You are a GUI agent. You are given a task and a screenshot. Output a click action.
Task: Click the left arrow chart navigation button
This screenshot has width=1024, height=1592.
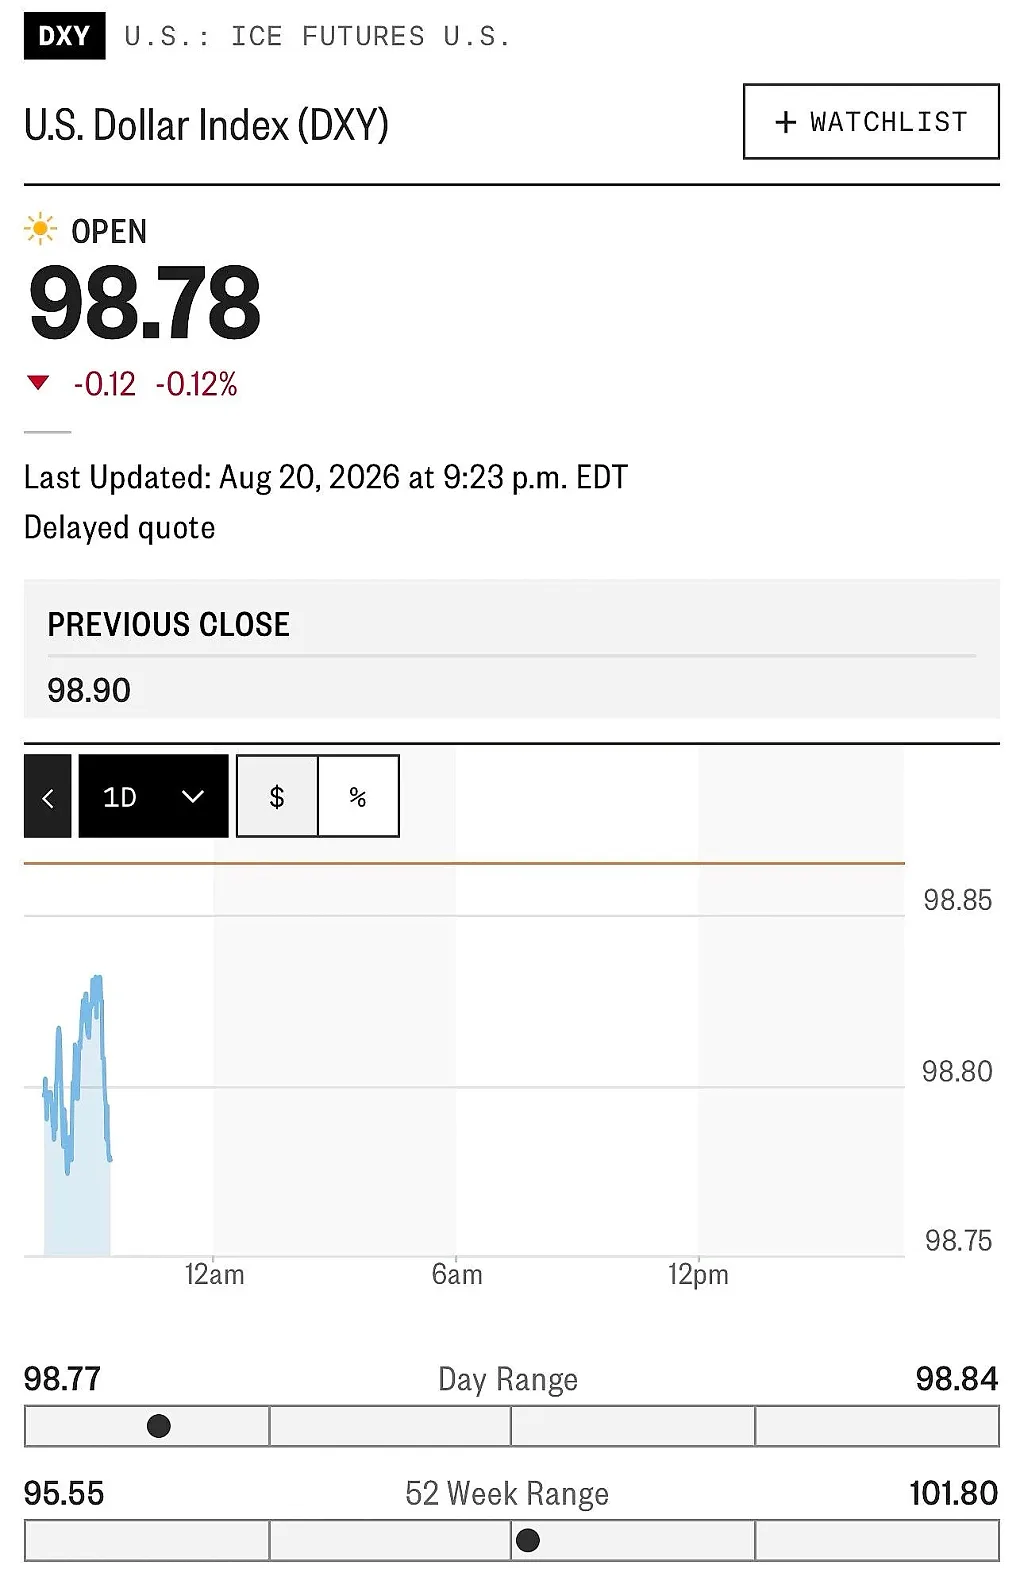tap(48, 797)
